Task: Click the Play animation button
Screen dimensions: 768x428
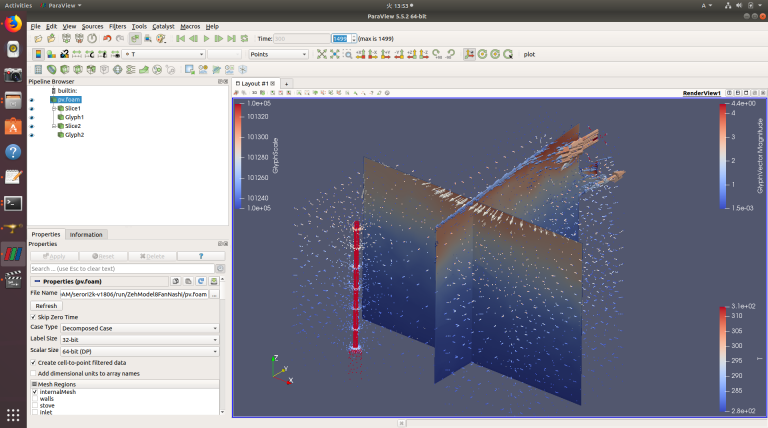Action: [x=206, y=38]
